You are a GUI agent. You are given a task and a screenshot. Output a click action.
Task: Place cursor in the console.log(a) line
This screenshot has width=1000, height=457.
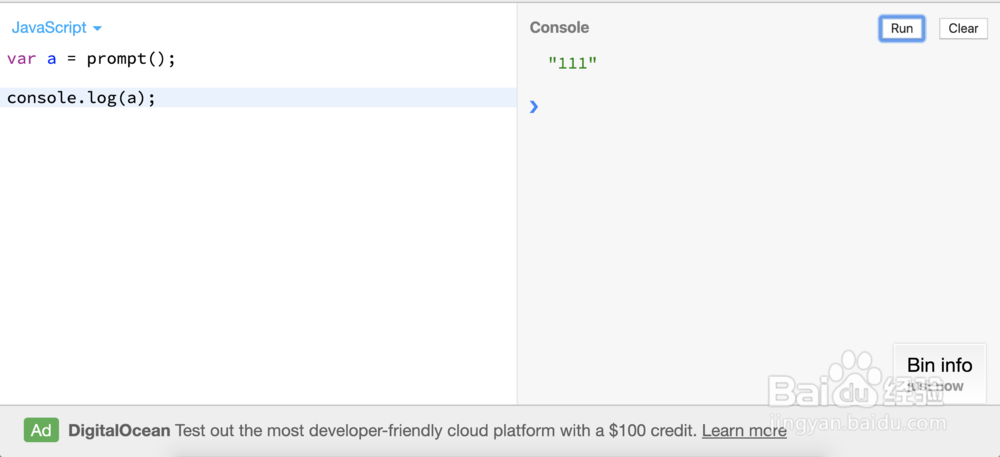pos(82,98)
